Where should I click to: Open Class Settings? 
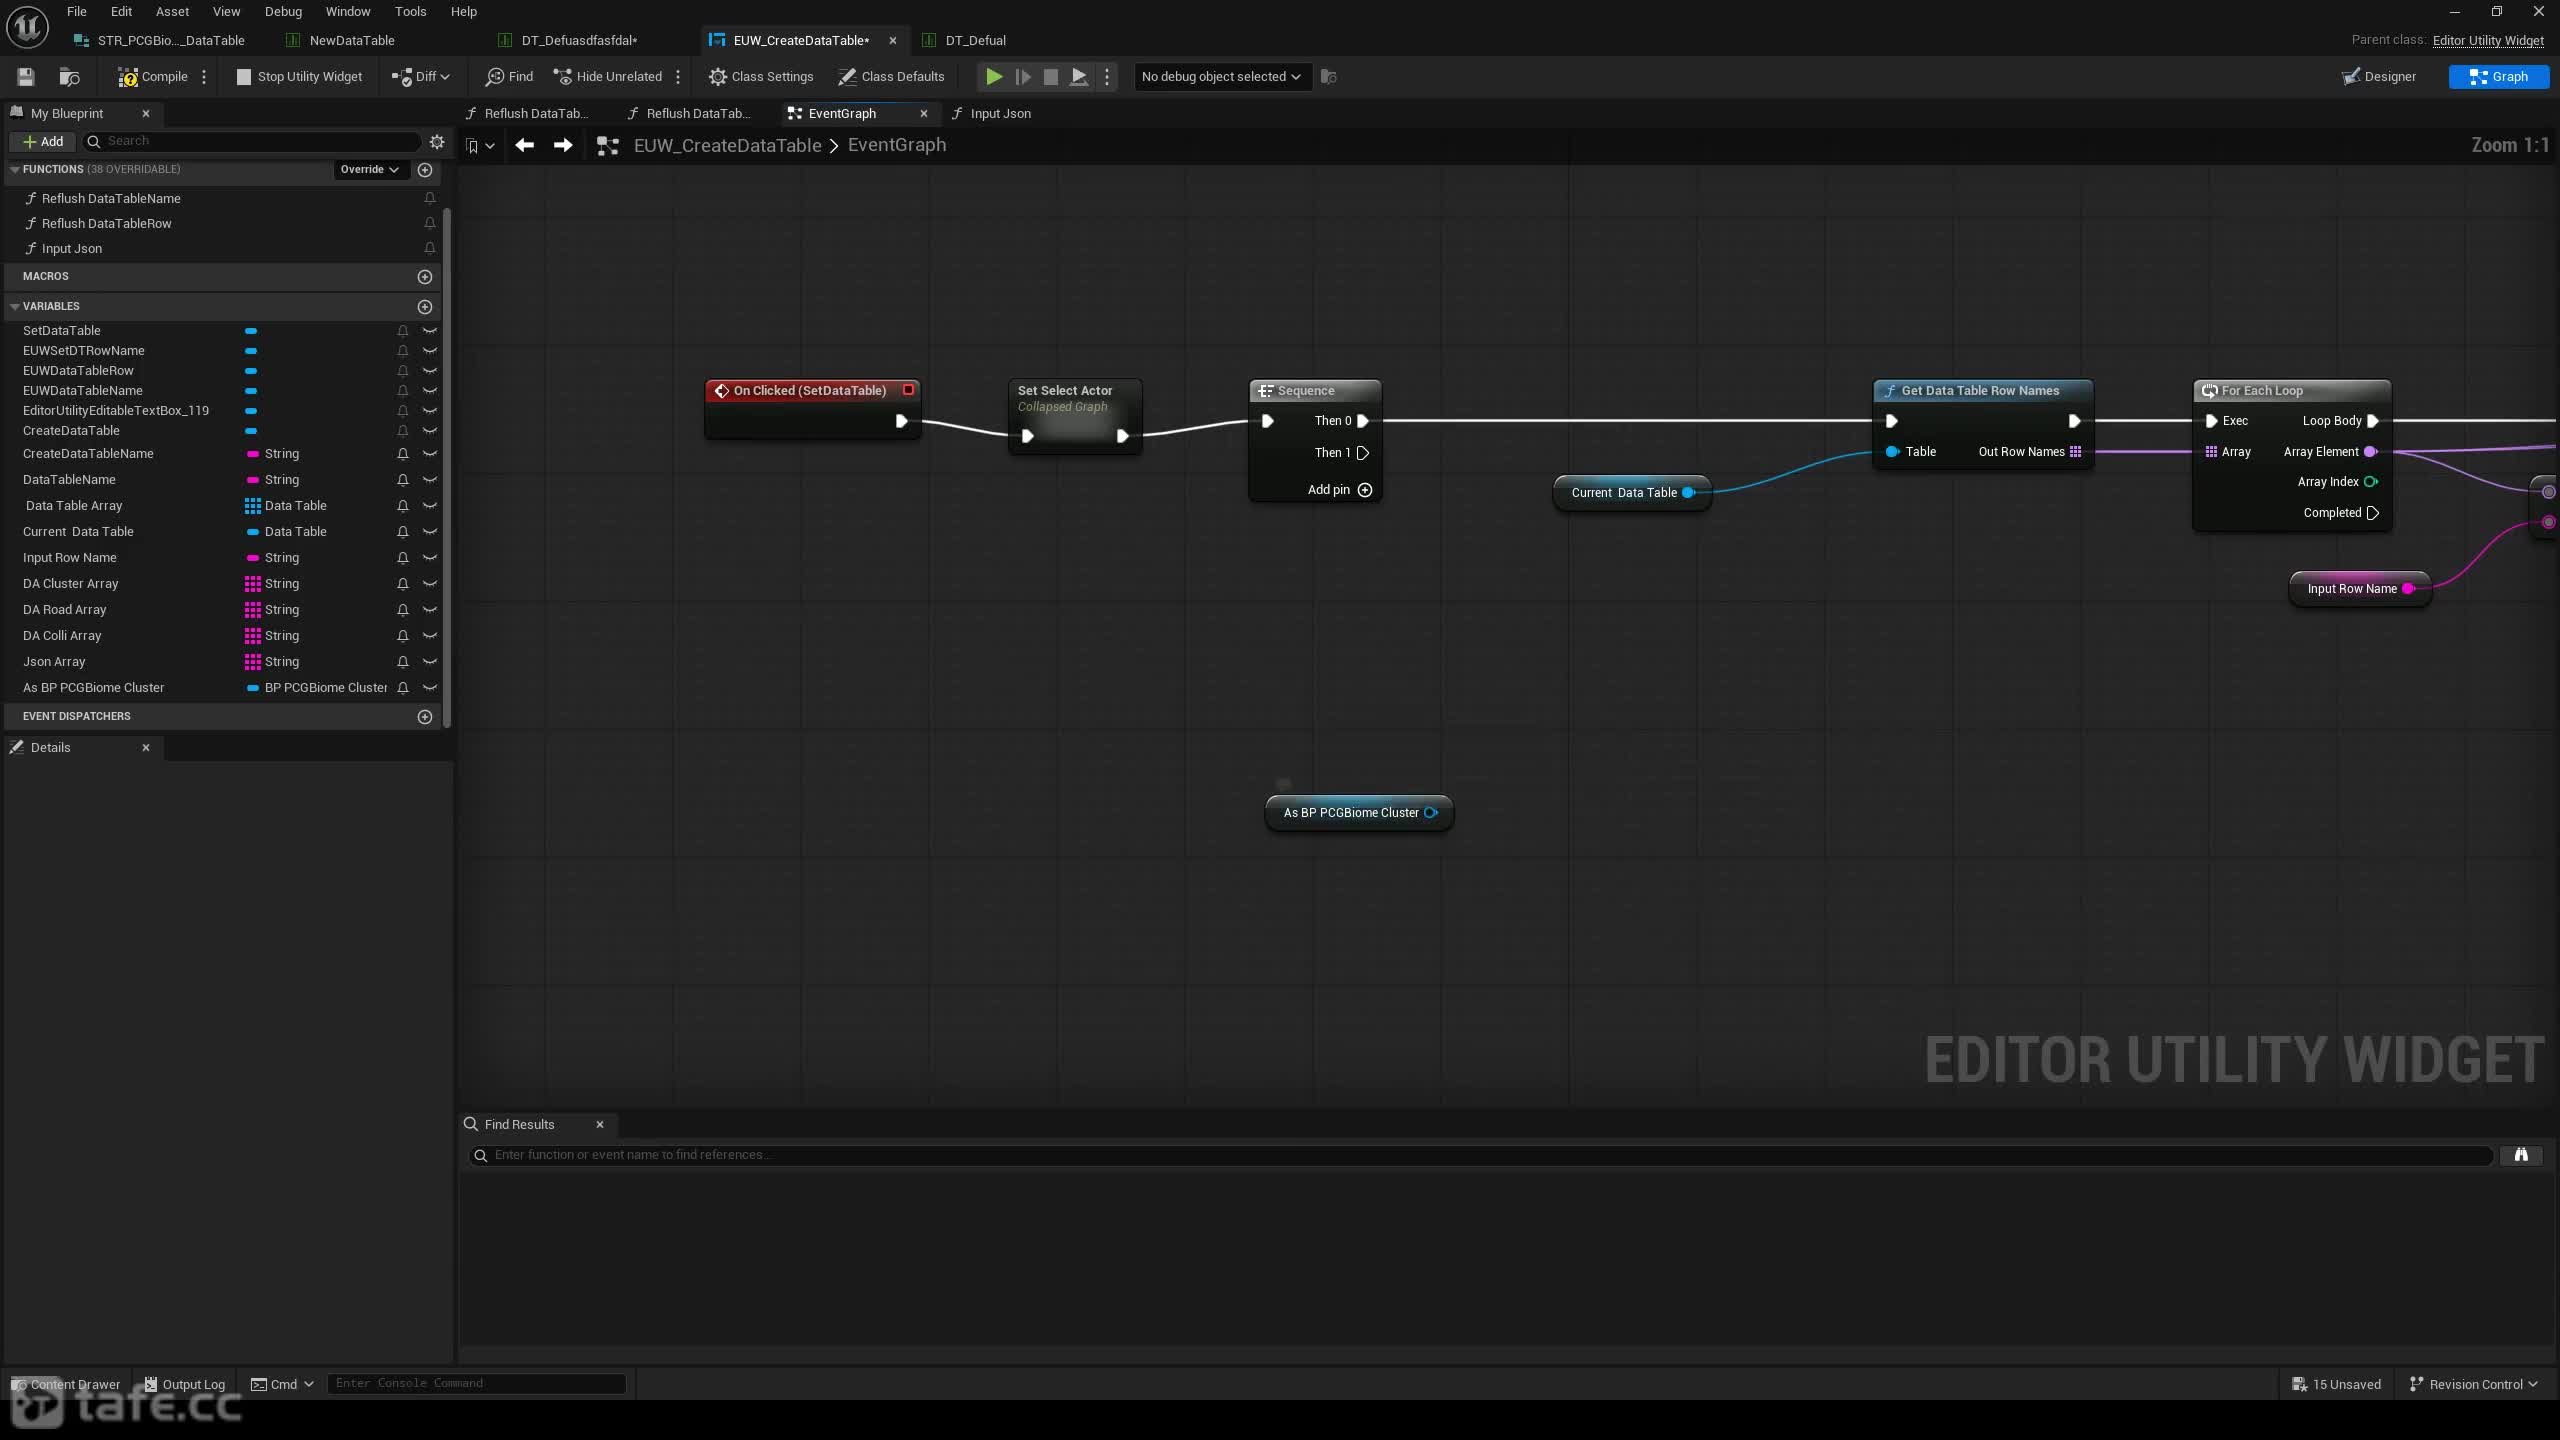pos(761,77)
